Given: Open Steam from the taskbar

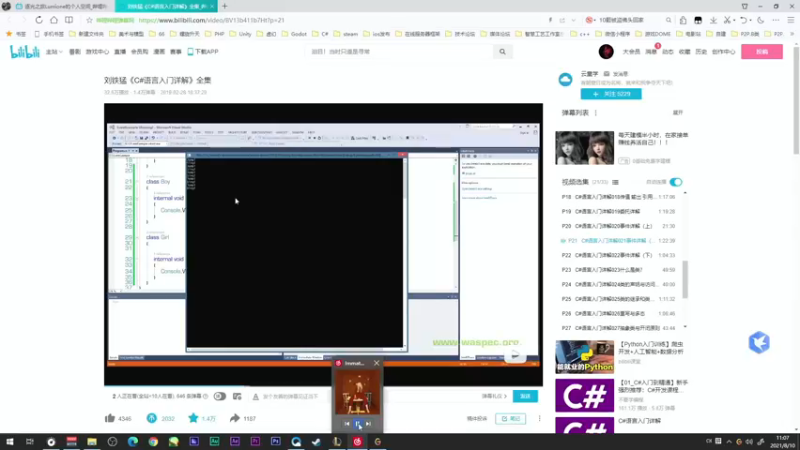Looking at the screenshot, I should click(316, 441).
